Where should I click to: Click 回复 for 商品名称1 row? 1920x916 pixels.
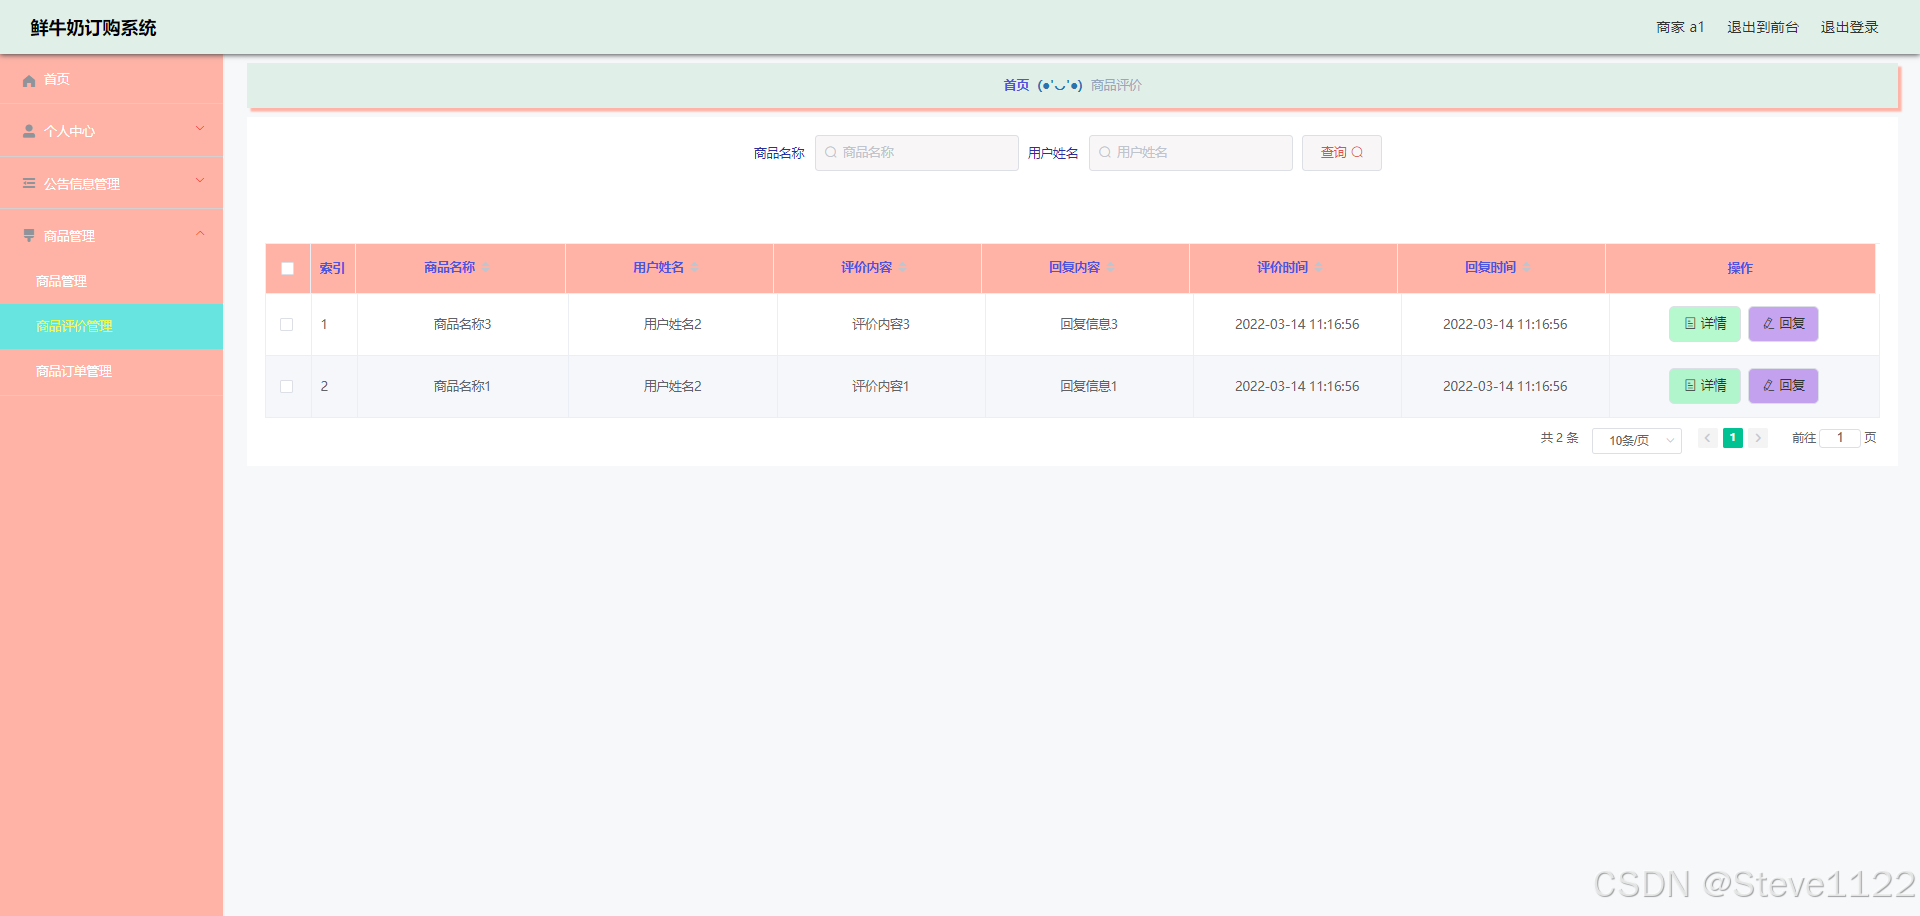(x=1783, y=386)
